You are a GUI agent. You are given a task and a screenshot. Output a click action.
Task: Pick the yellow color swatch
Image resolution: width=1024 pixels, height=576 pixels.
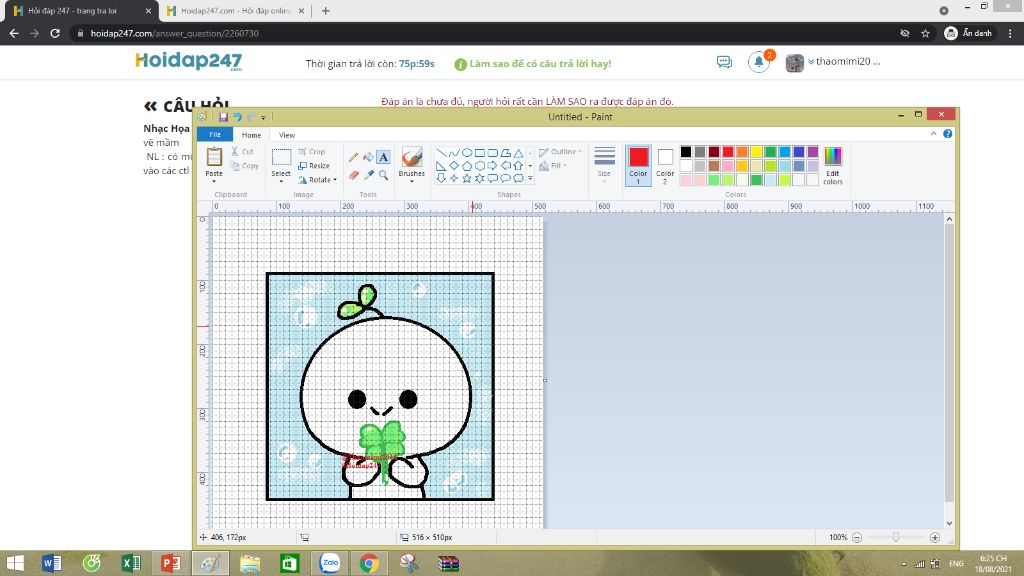point(756,152)
